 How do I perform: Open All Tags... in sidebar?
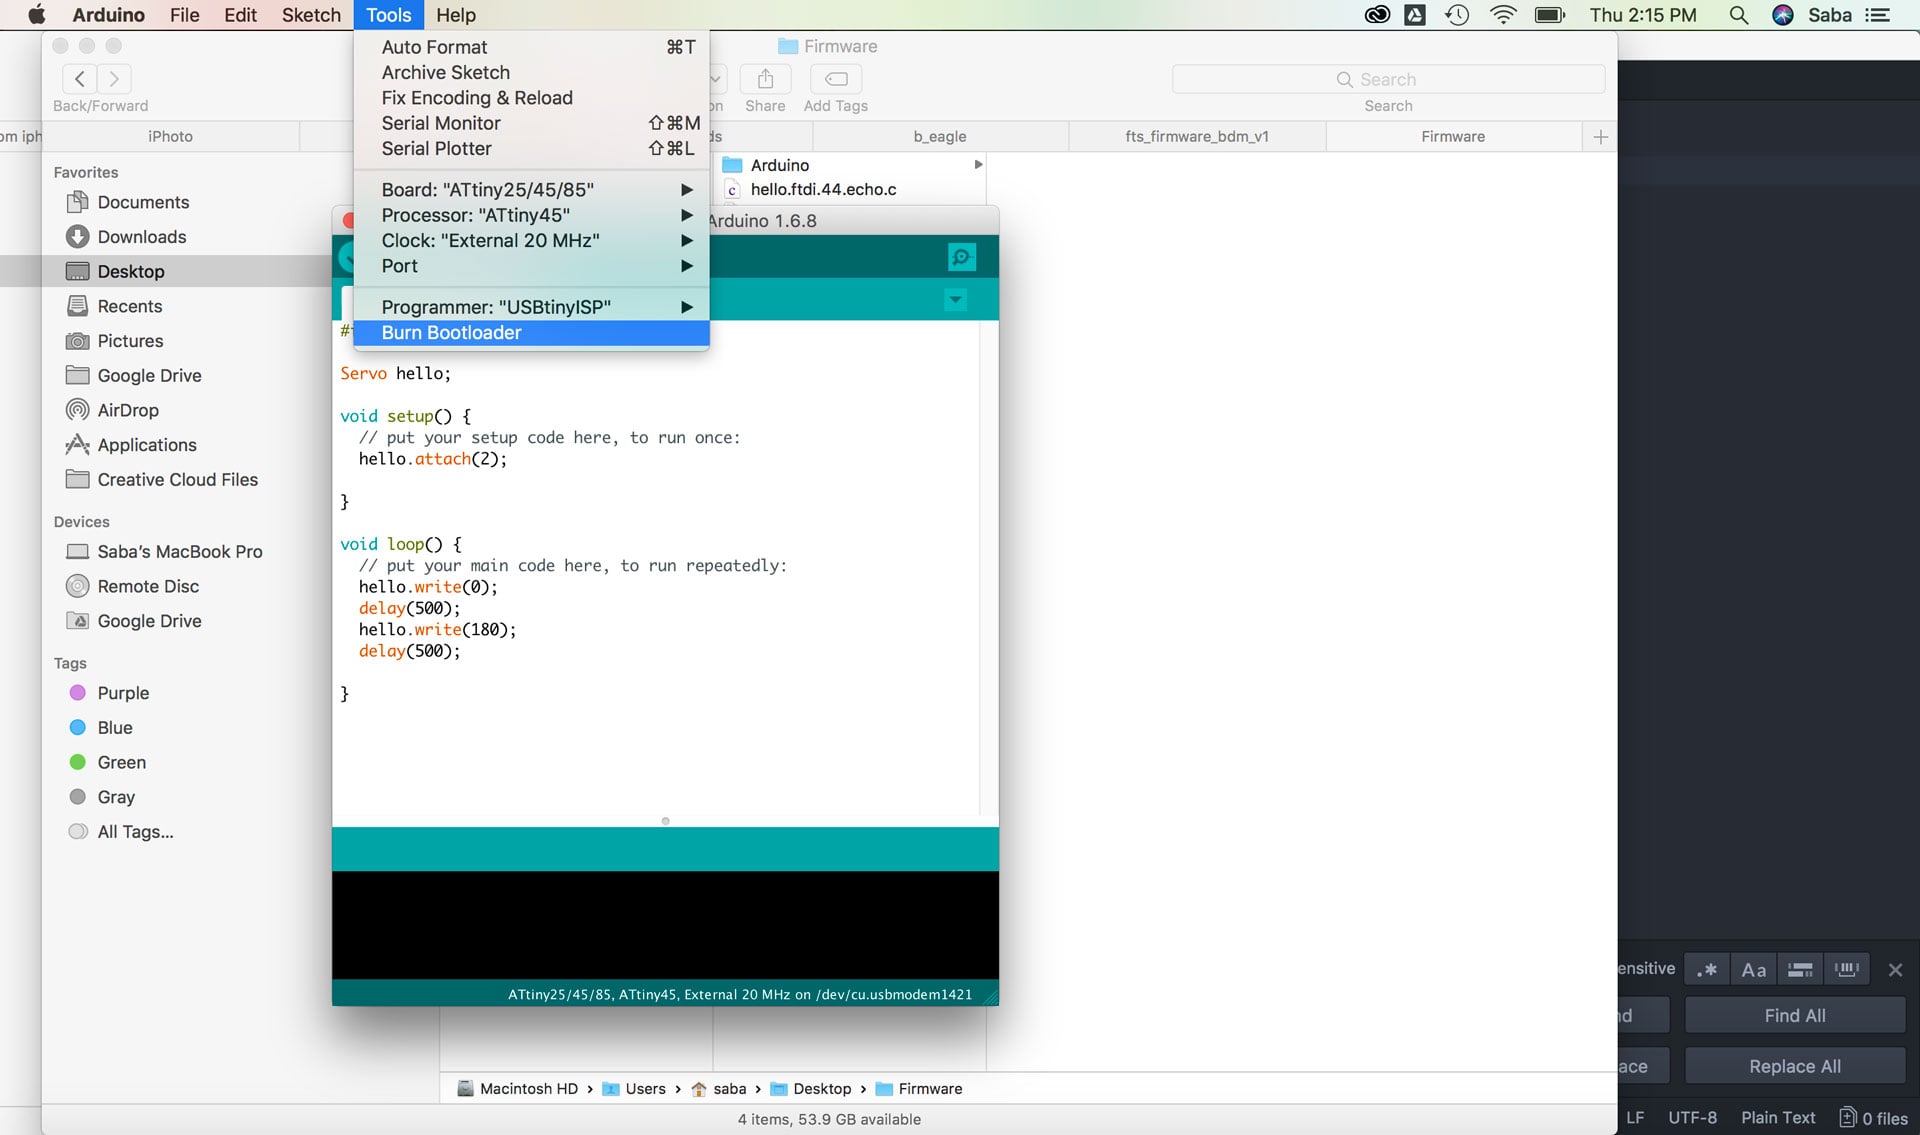tap(135, 831)
